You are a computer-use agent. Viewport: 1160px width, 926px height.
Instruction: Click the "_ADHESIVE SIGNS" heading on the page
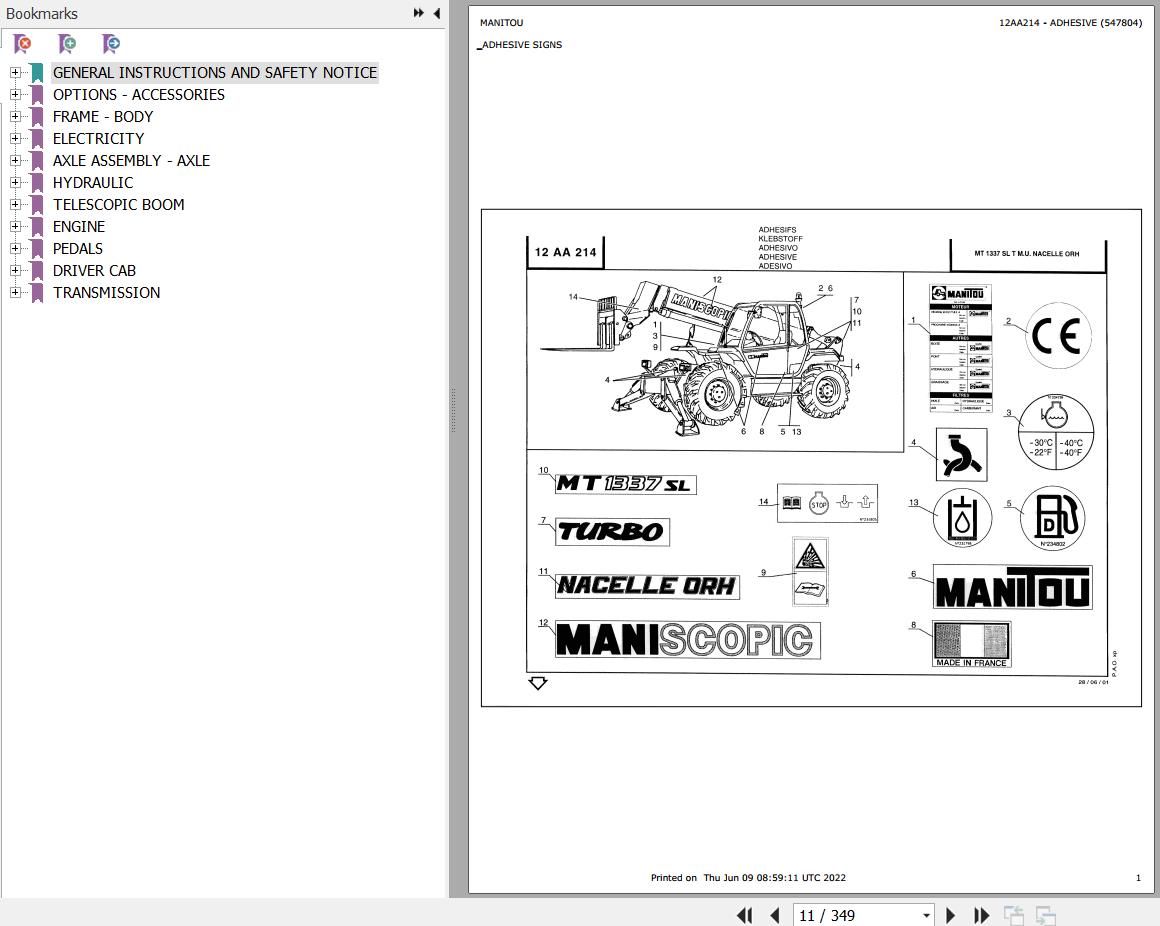[x=519, y=45]
